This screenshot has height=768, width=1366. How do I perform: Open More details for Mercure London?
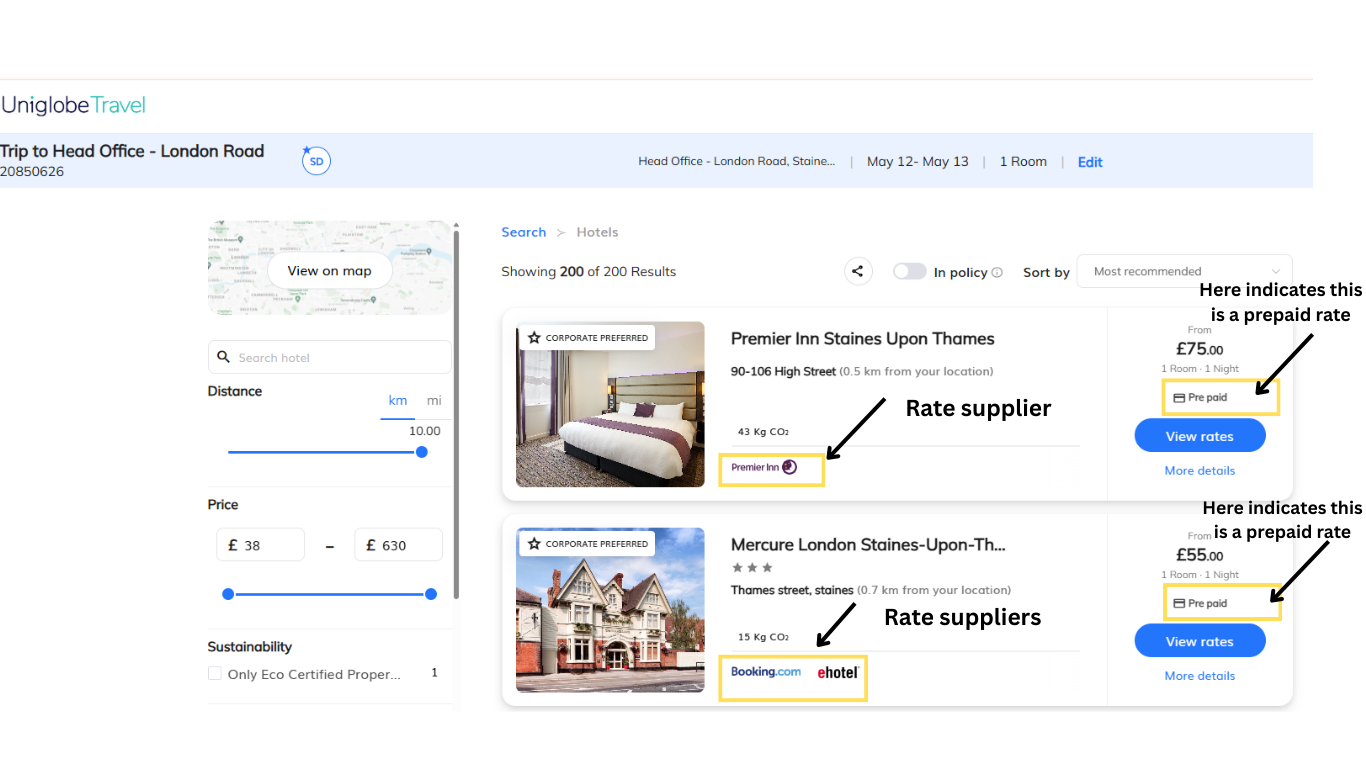point(1200,676)
